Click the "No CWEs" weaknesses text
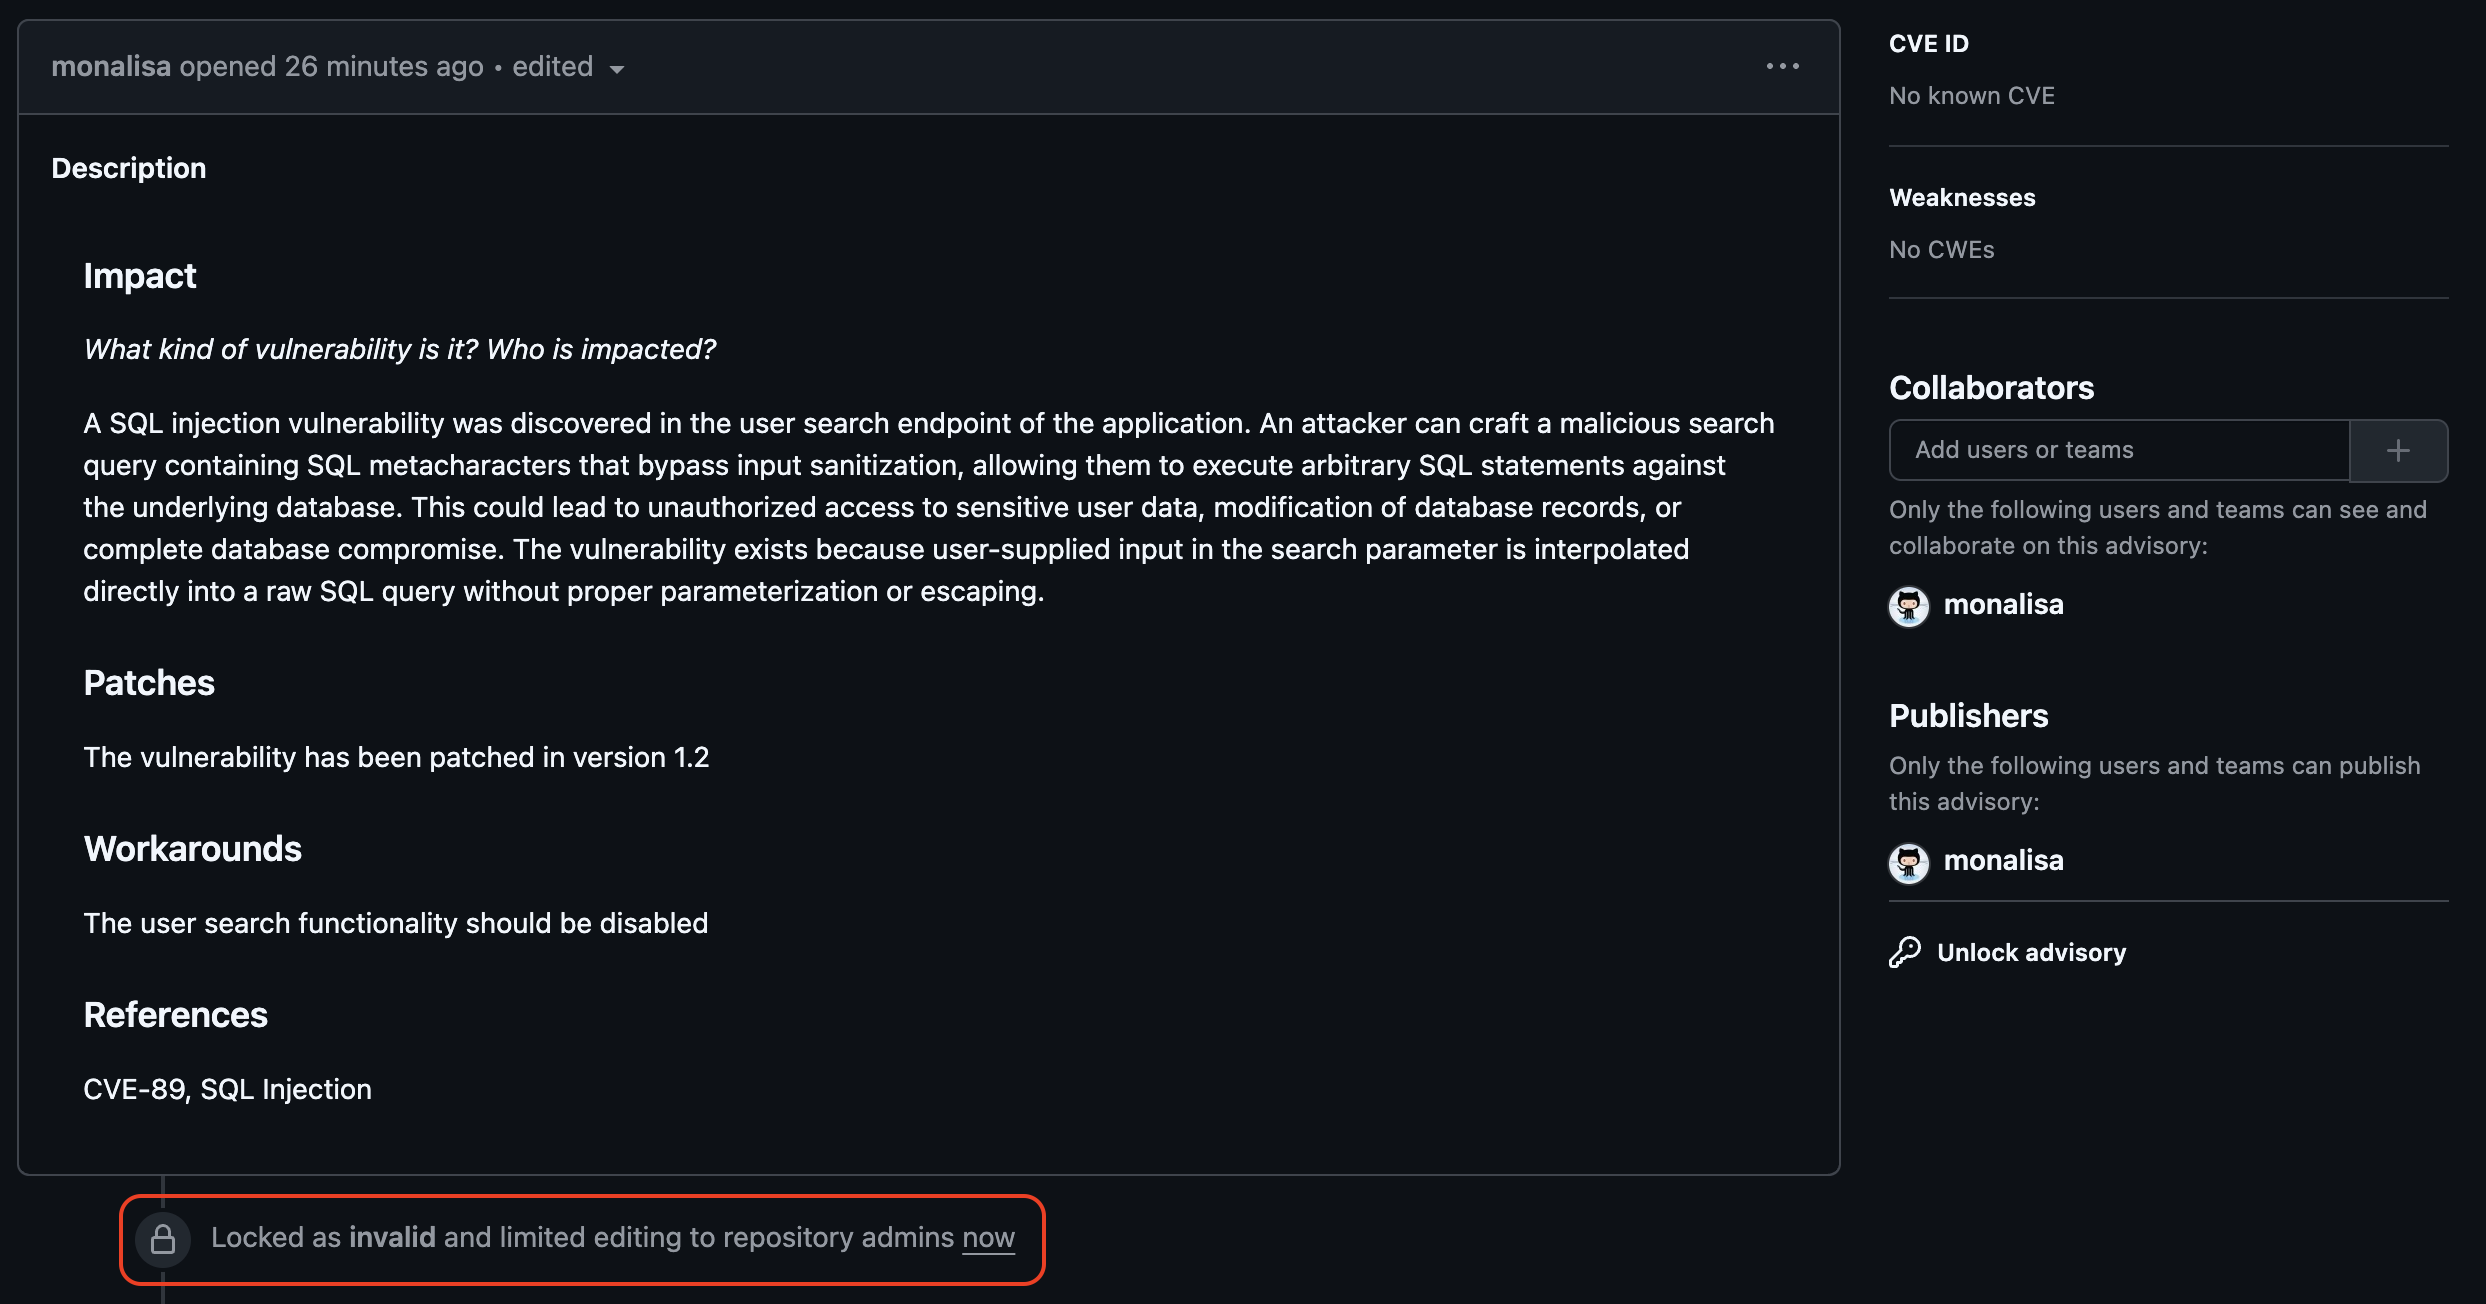Image resolution: width=2486 pixels, height=1304 pixels. point(1941,250)
